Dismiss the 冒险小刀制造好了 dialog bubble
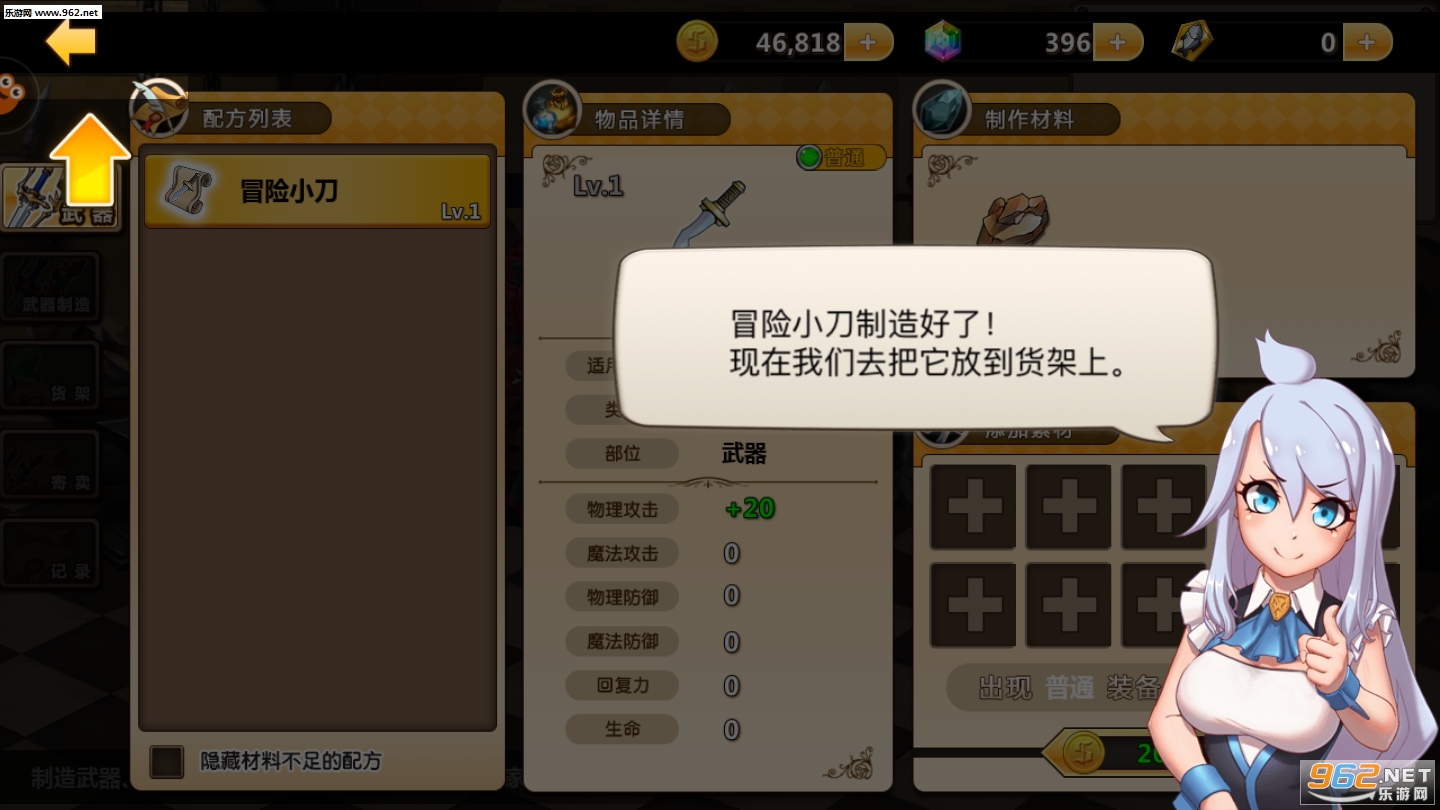The image size is (1440, 810). pyautogui.click(x=914, y=341)
